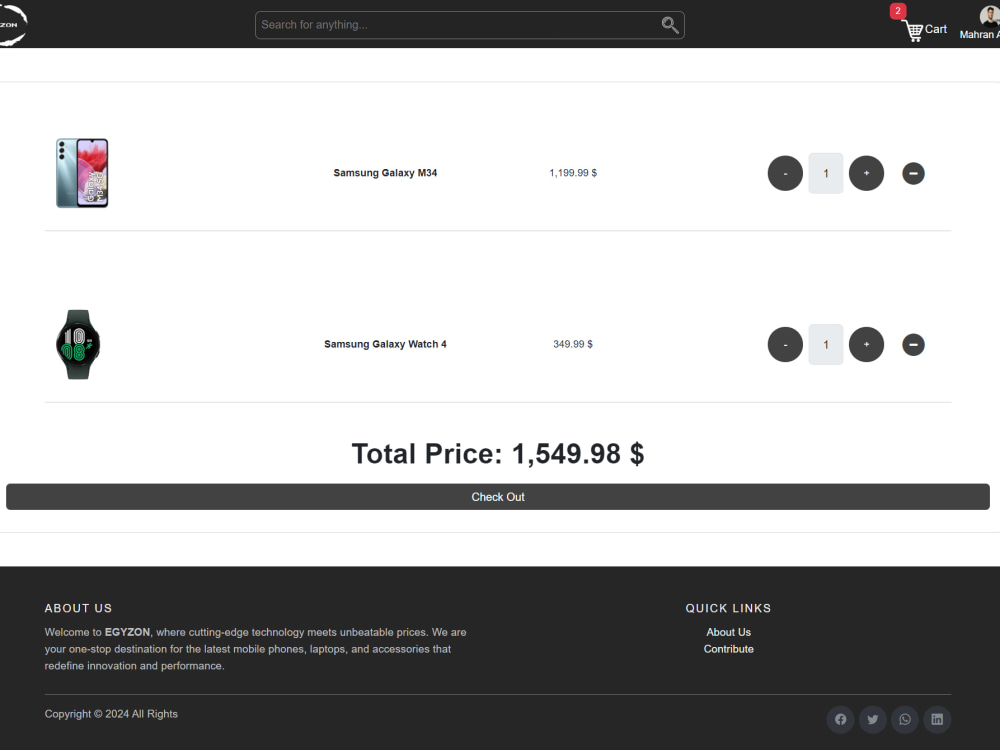The width and height of the screenshot is (1000, 750).
Task: Open the LinkedIn footer icon
Action: pos(937,719)
